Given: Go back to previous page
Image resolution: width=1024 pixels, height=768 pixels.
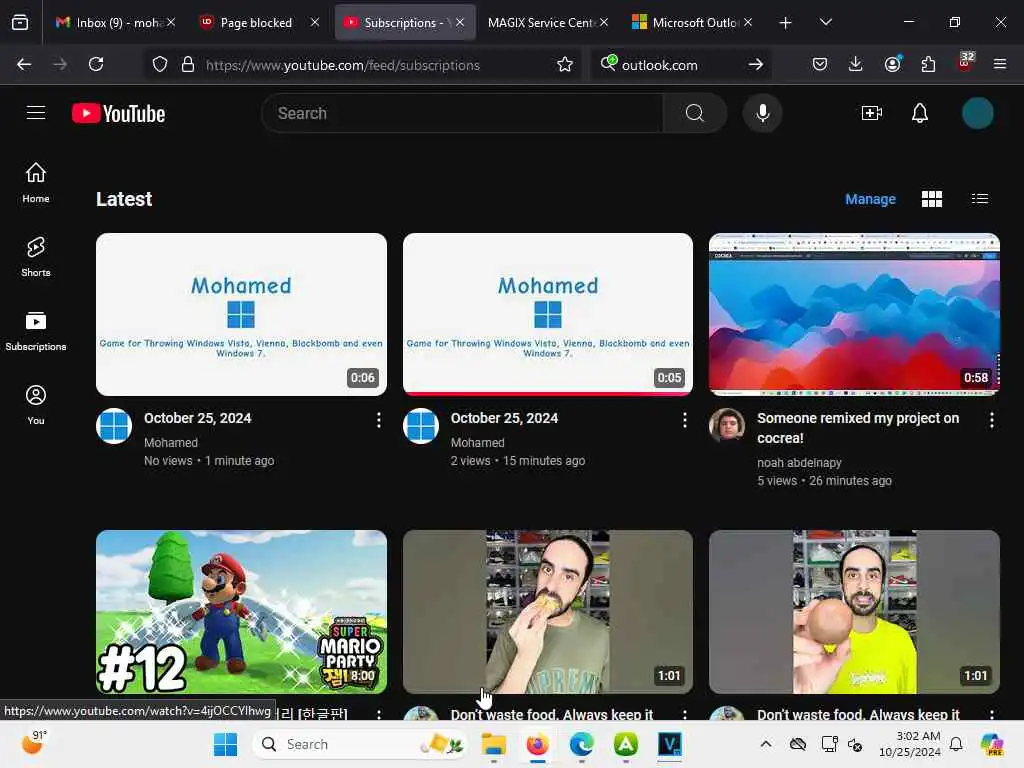Looking at the screenshot, I should pos(24,64).
